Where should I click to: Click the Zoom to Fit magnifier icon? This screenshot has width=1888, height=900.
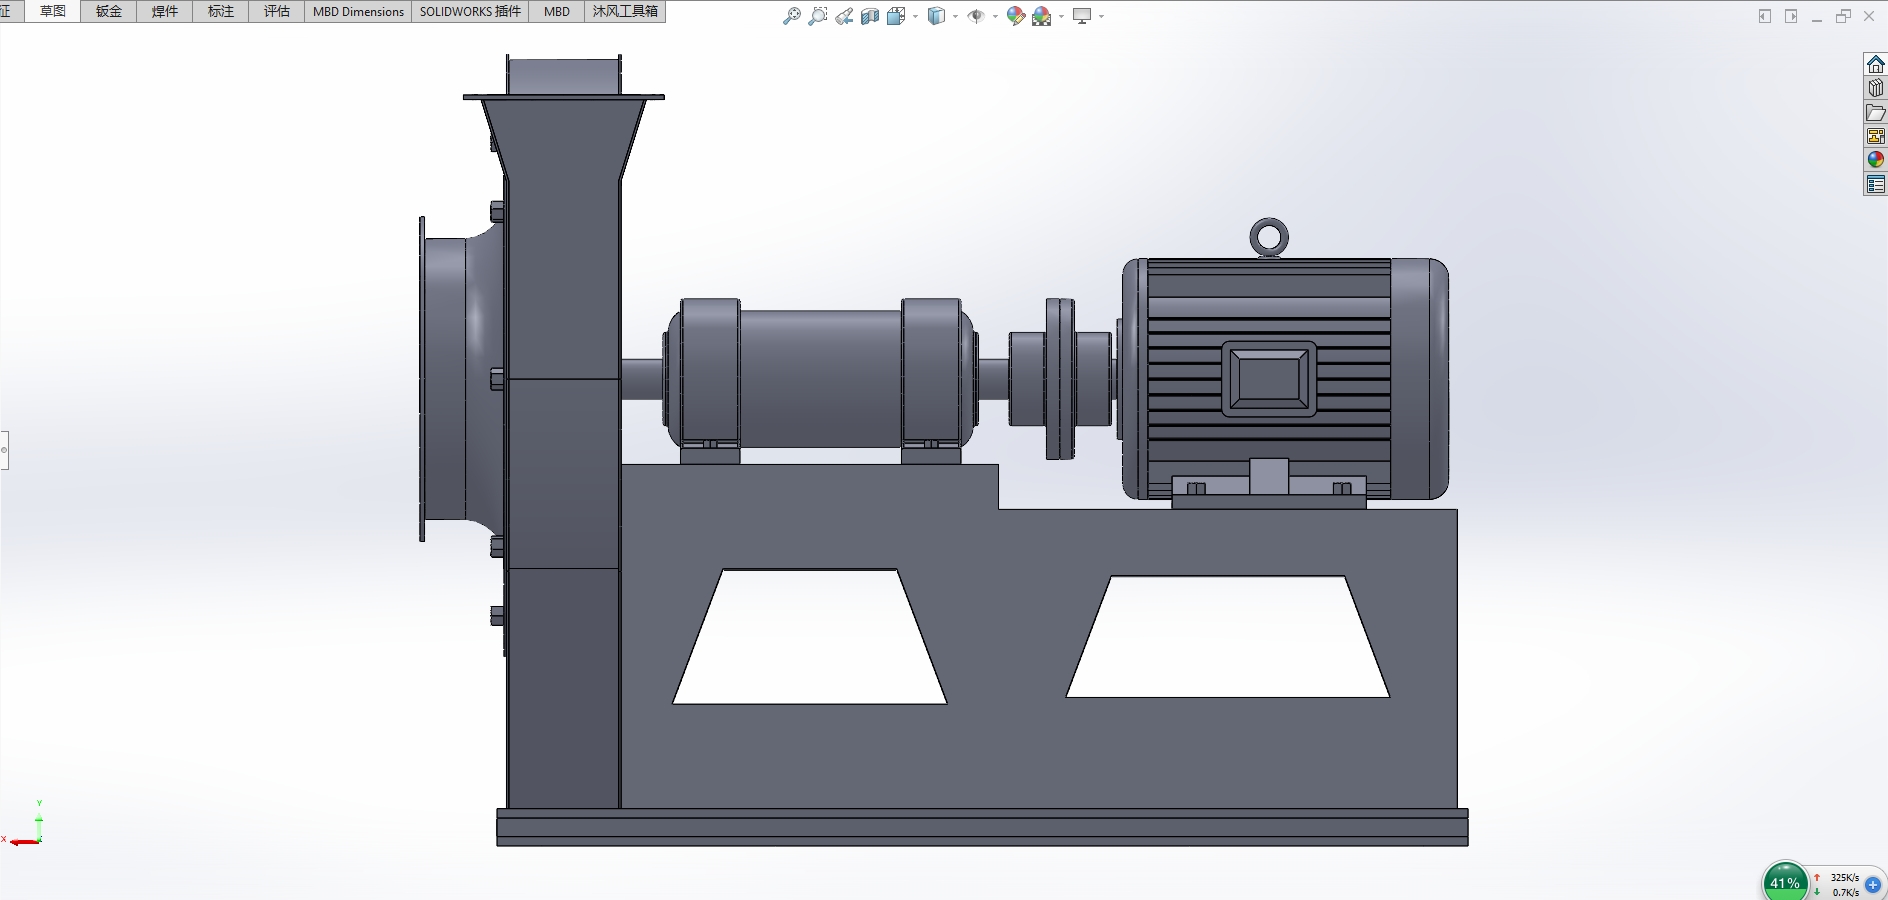tap(791, 16)
